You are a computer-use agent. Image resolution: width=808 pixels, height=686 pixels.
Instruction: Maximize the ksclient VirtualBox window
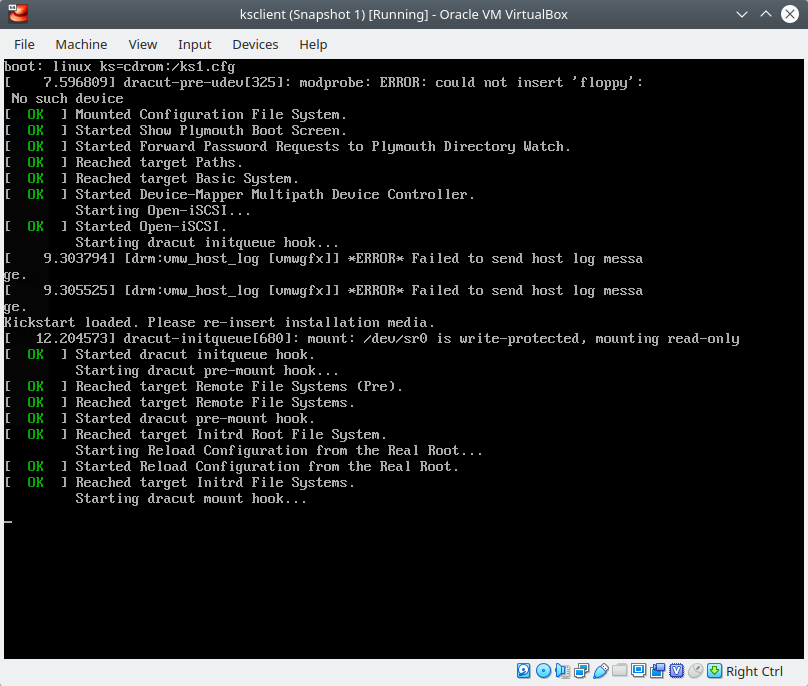coord(766,14)
